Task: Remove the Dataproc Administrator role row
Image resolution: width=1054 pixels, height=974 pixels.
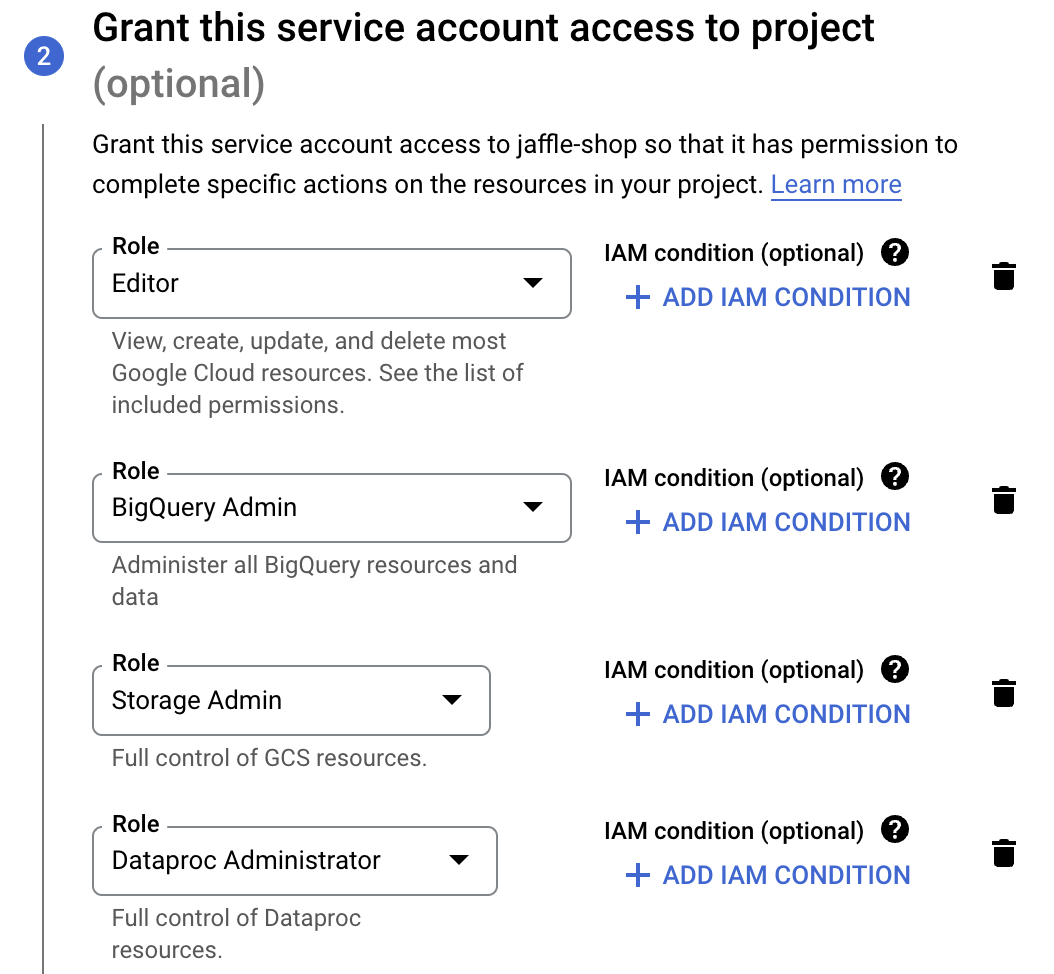Action: (1003, 853)
